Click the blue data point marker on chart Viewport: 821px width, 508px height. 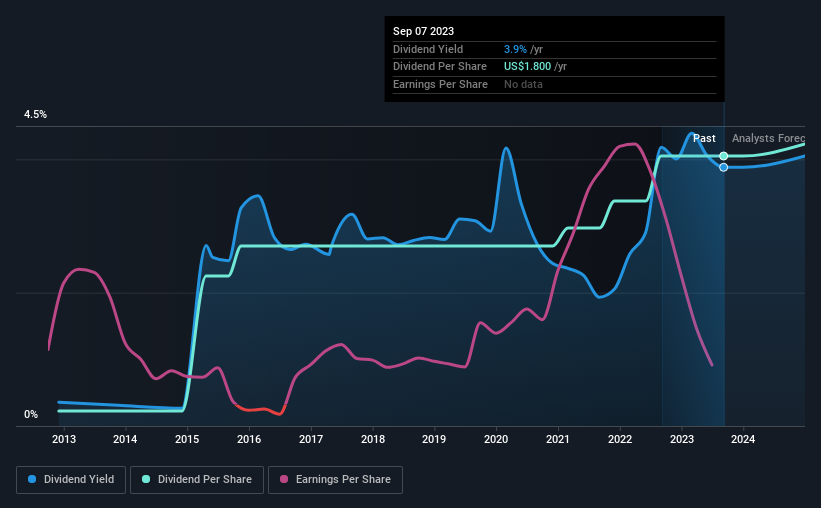724,168
